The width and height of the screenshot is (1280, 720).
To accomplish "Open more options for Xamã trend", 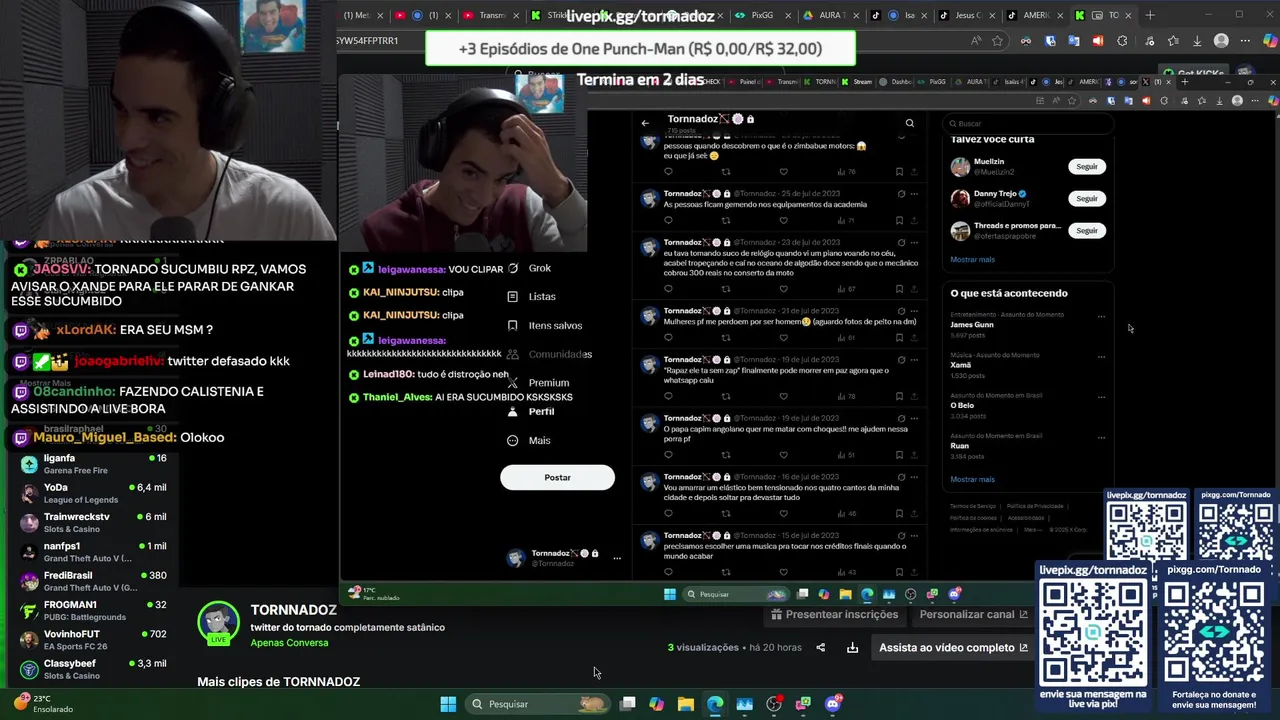I will click(x=1101, y=357).
